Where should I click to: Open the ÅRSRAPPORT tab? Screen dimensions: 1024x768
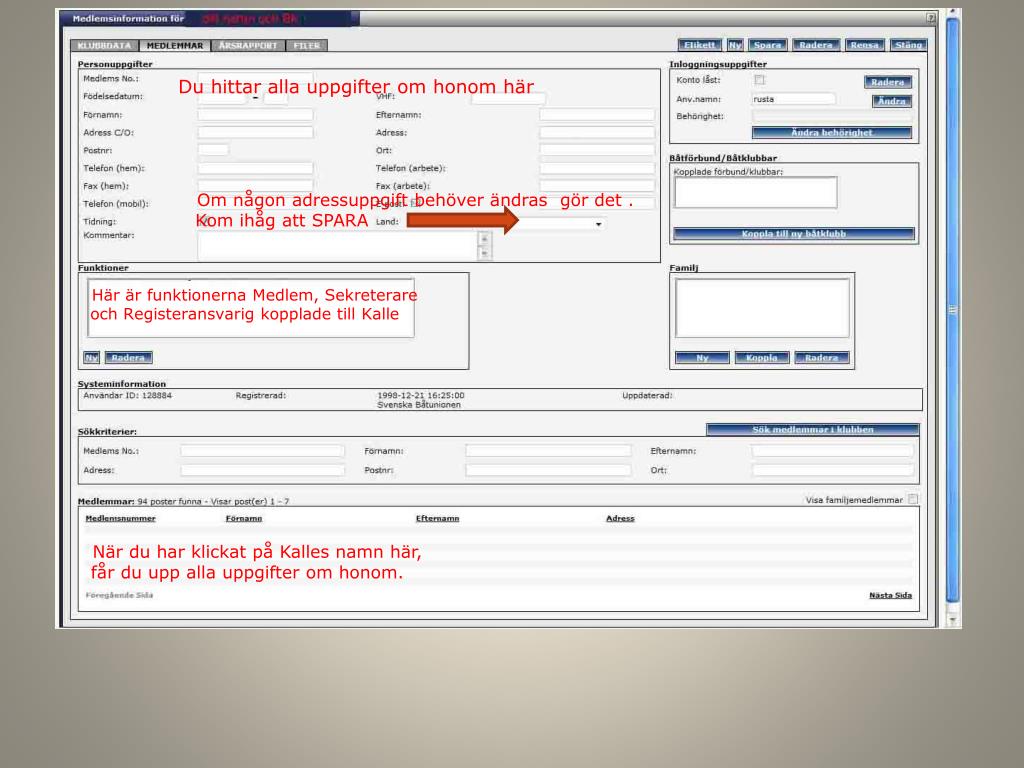(x=248, y=46)
